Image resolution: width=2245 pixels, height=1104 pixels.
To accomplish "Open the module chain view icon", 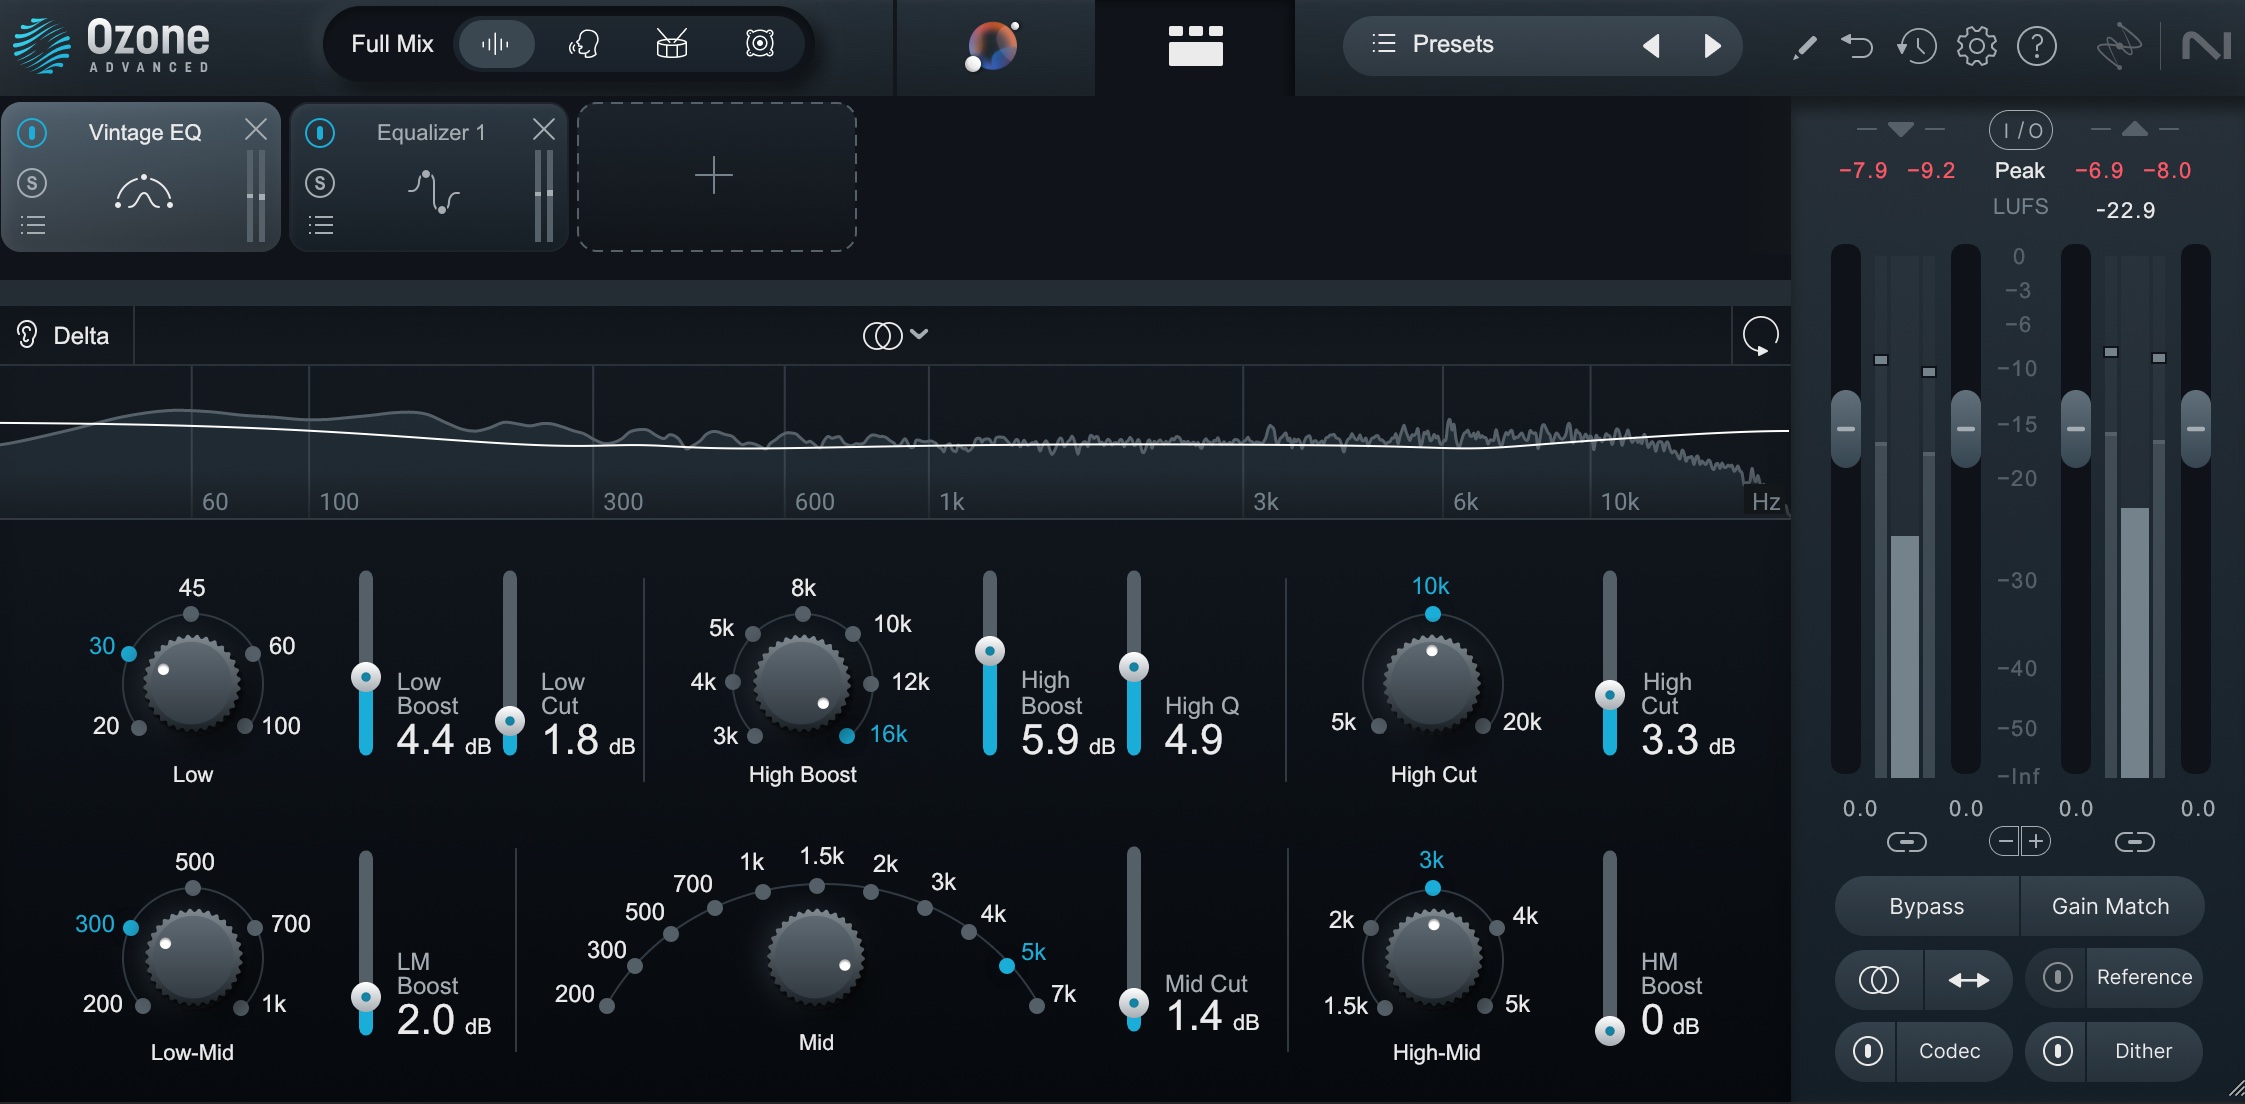I will 1195,46.
